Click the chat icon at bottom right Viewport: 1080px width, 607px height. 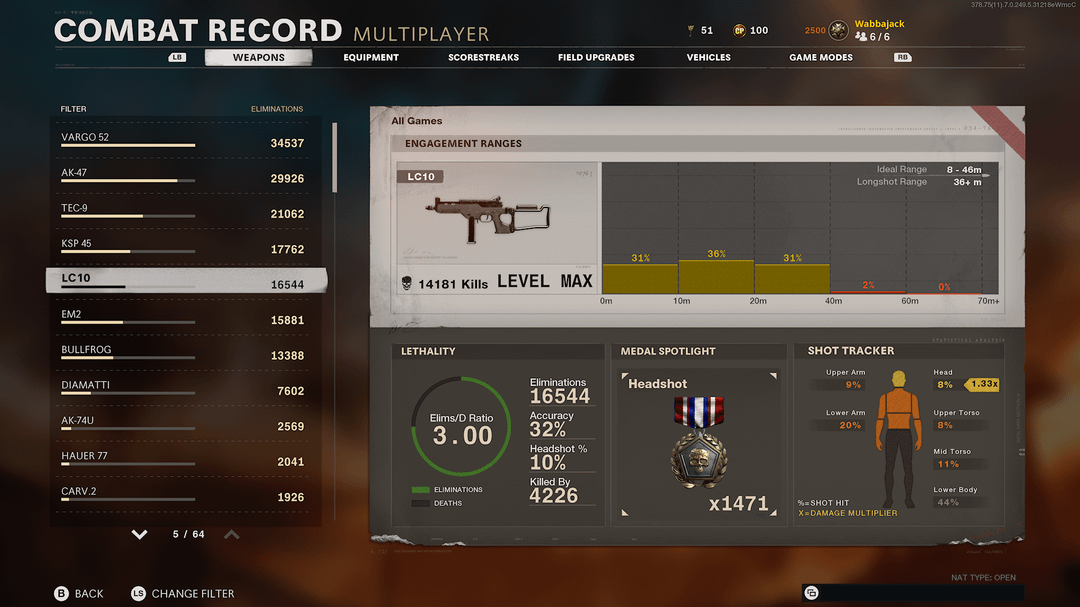pyautogui.click(x=811, y=593)
